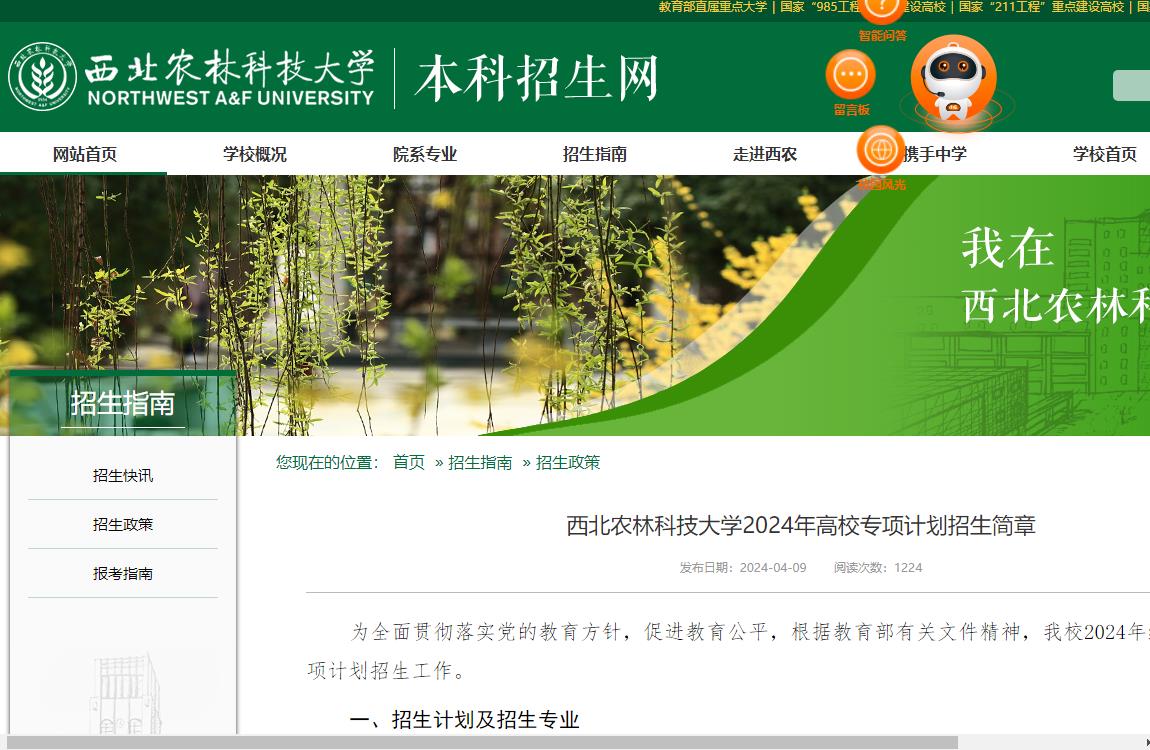Click the 您现在的位置 breadcrumb label
The image size is (1150, 750).
coord(327,463)
